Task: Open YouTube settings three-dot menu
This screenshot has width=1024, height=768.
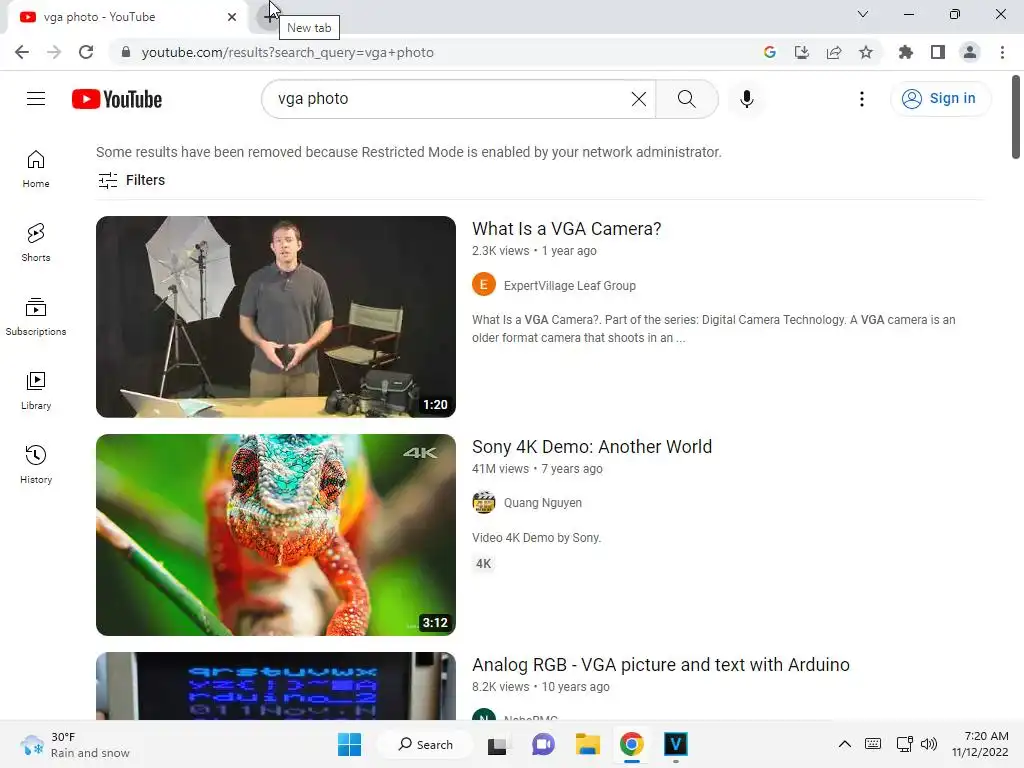Action: click(x=861, y=99)
